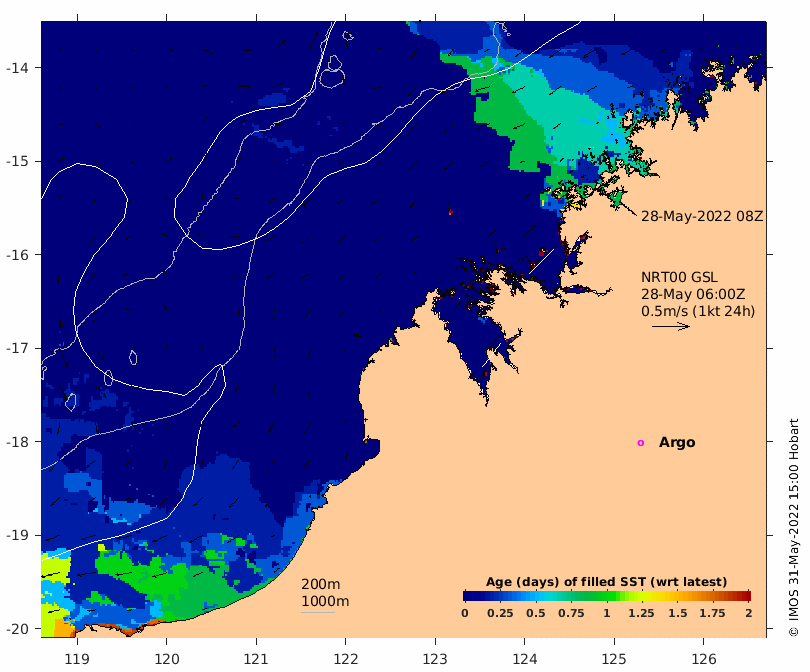Viewport: 810px width, 672px height.
Task: Click the longitude axis label '123'
Action: click(x=435, y=659)
